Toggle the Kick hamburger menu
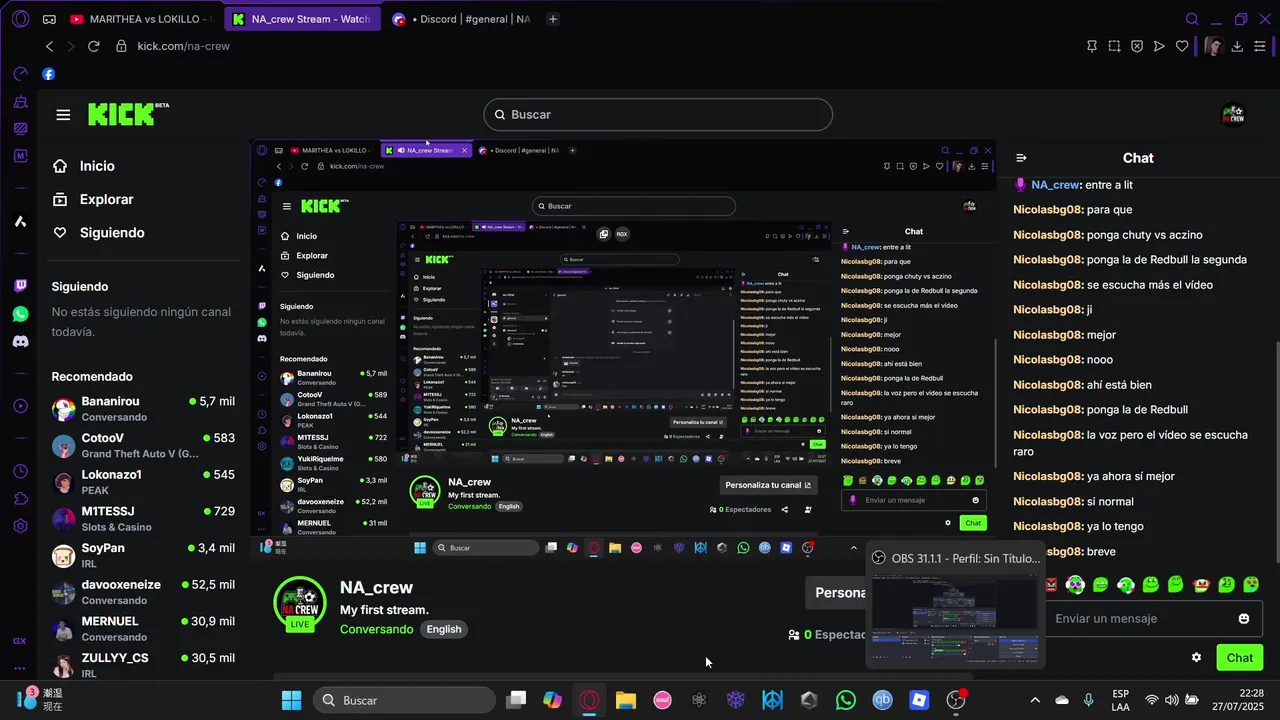The width and height of the screenshot is (1280, 720). (63, 115)
